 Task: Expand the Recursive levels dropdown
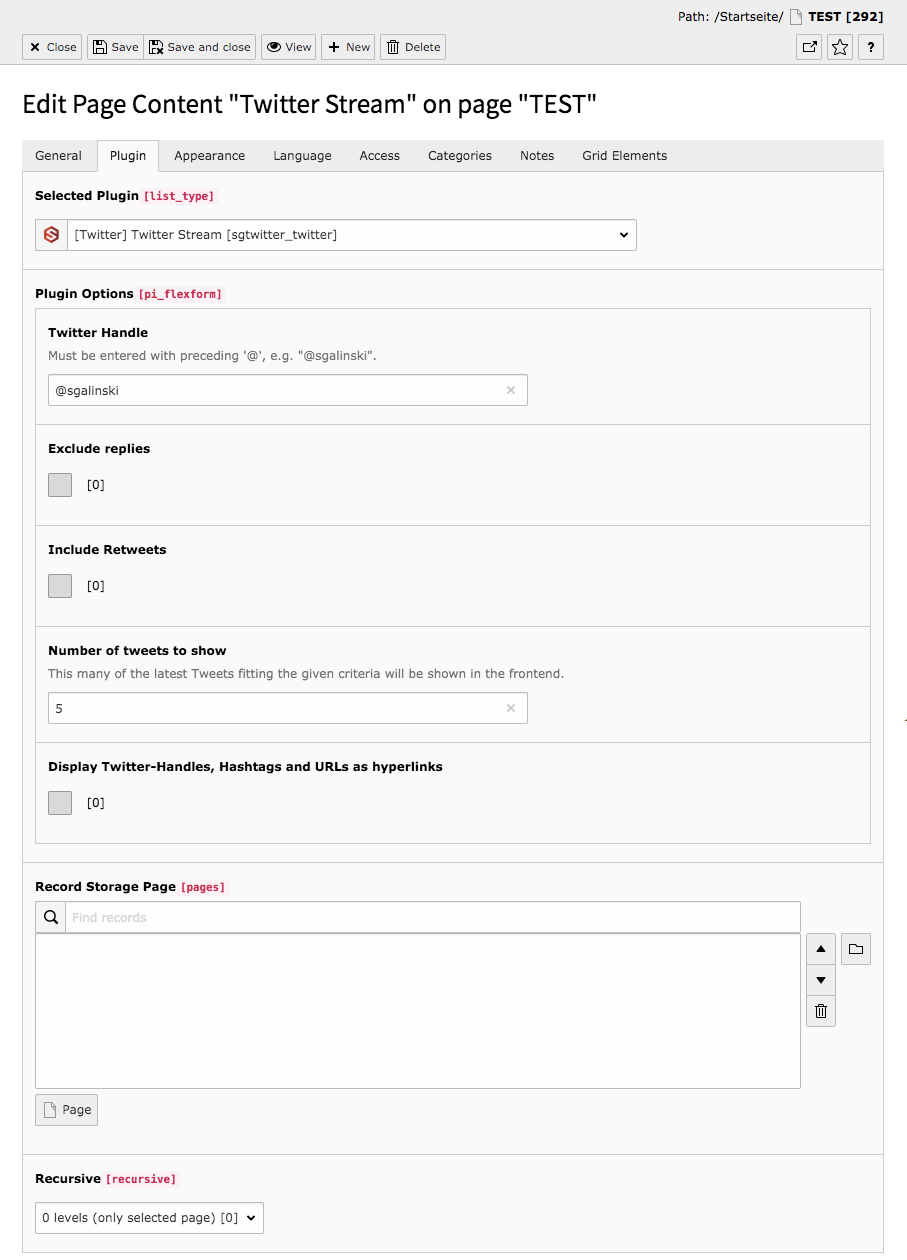[149, 1218]
